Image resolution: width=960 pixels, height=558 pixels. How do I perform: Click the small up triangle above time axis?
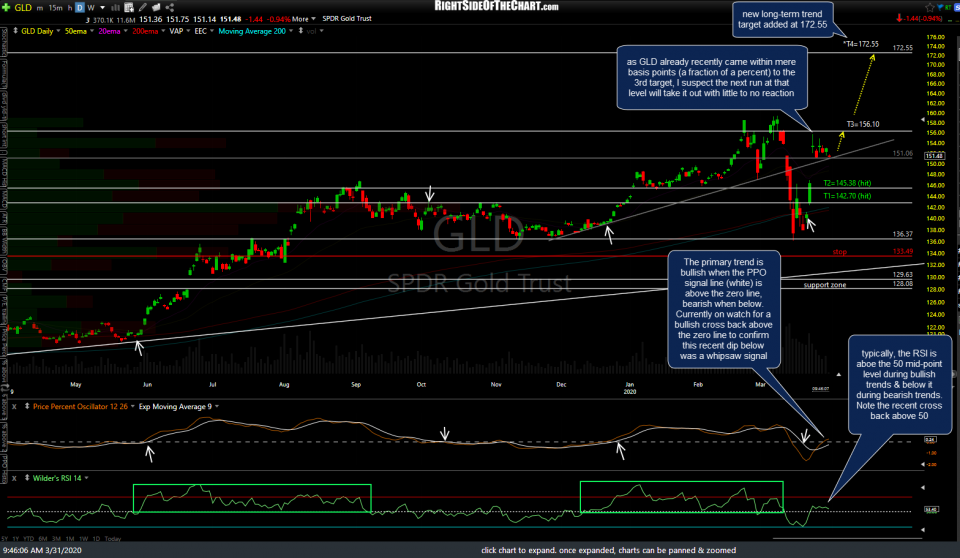point(839,374)
